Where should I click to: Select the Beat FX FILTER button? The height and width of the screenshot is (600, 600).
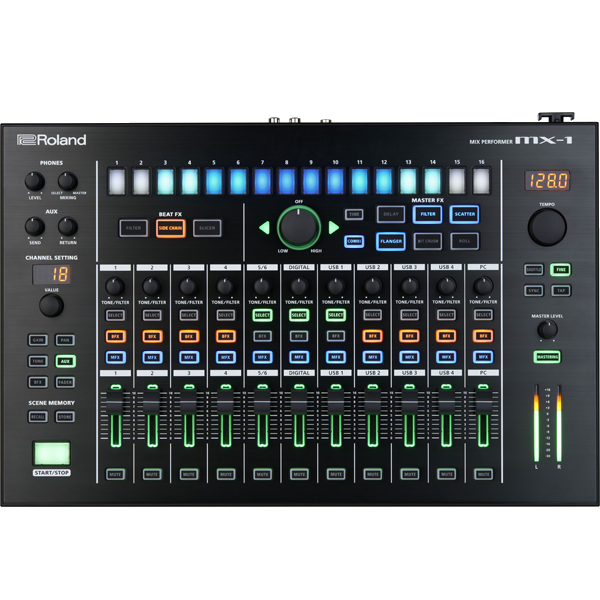pos(134,228)
